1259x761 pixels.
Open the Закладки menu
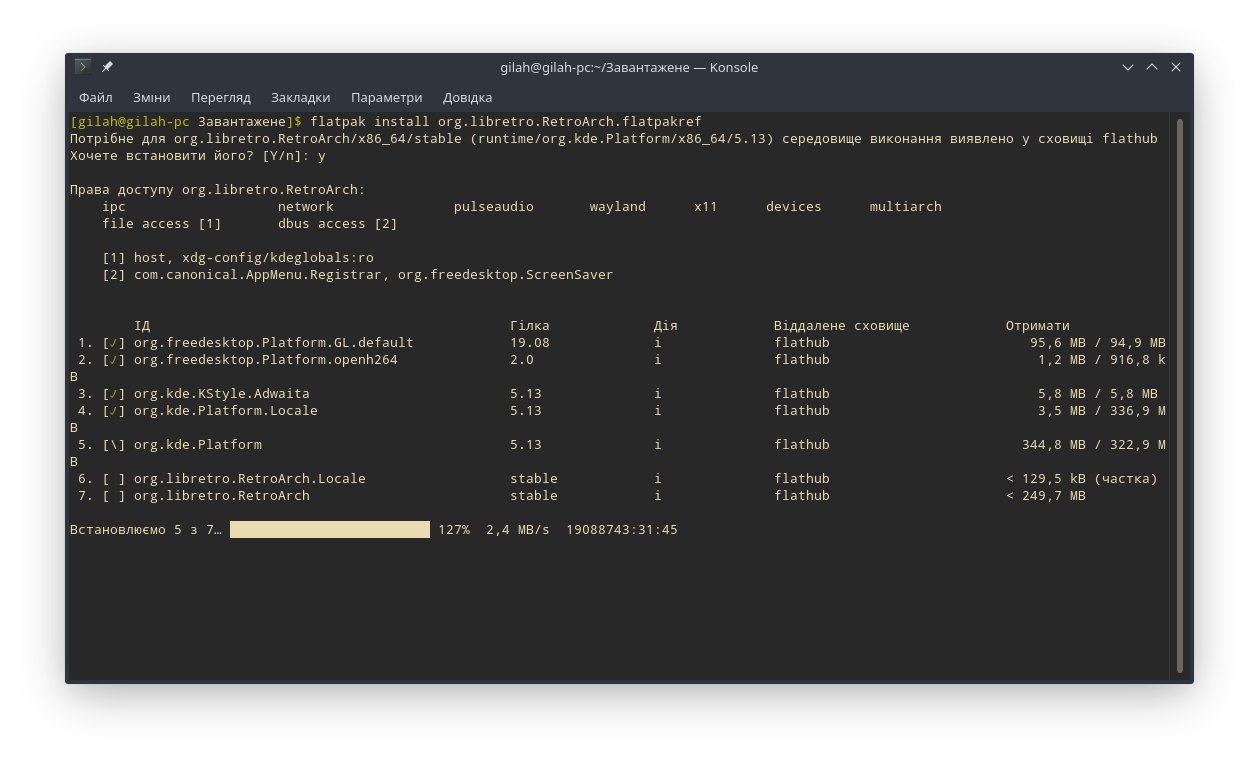click(x=300, y=97)
